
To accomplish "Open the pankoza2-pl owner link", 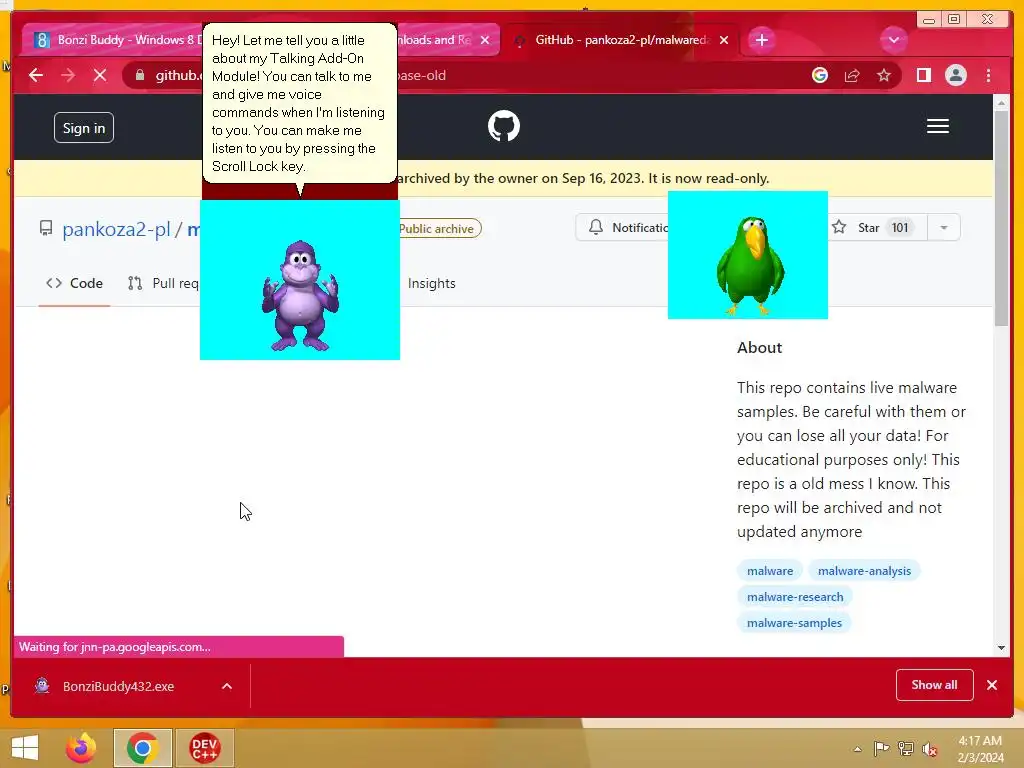I will tap(116, 229).
